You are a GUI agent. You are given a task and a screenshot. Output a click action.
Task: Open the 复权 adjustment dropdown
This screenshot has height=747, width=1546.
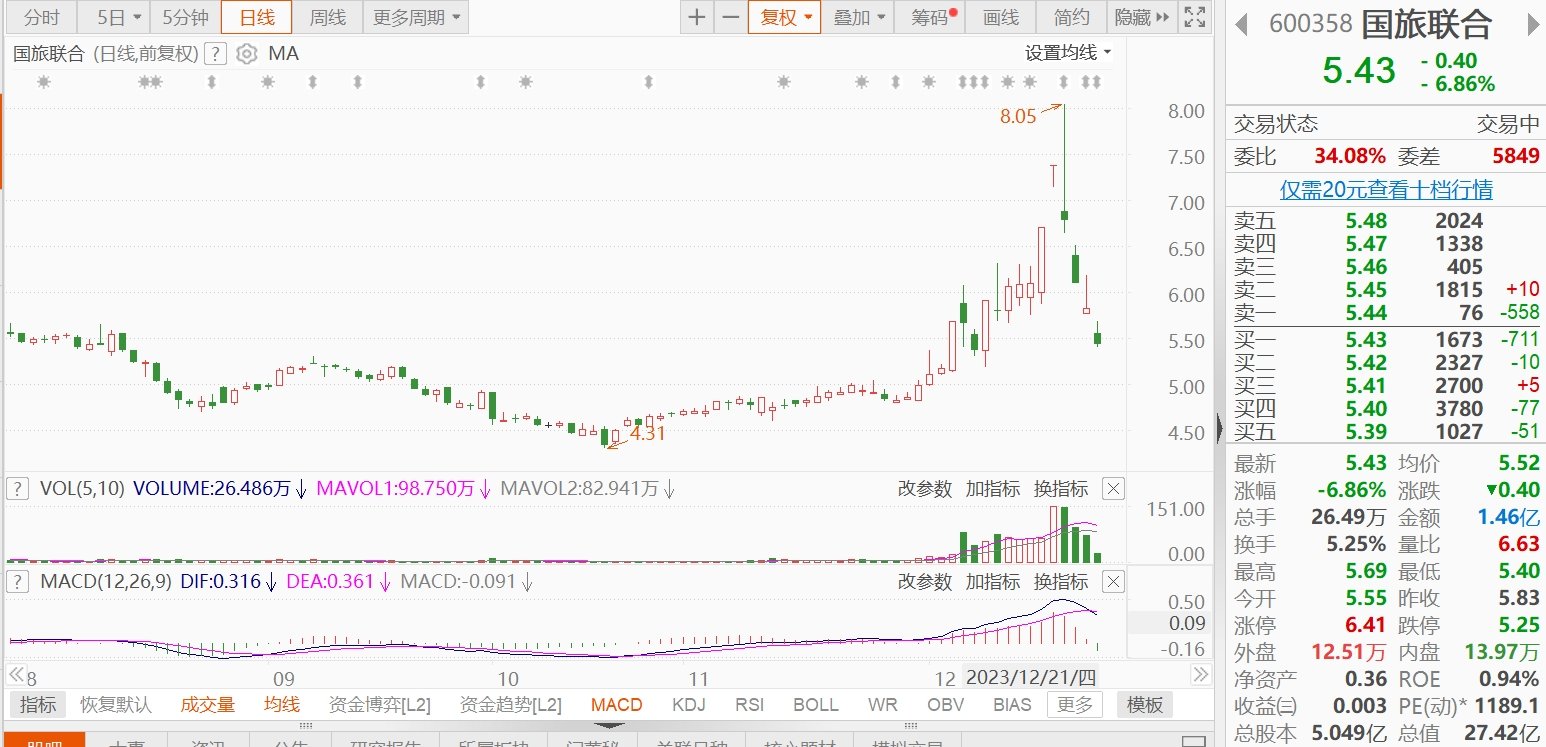coord(785,17)
